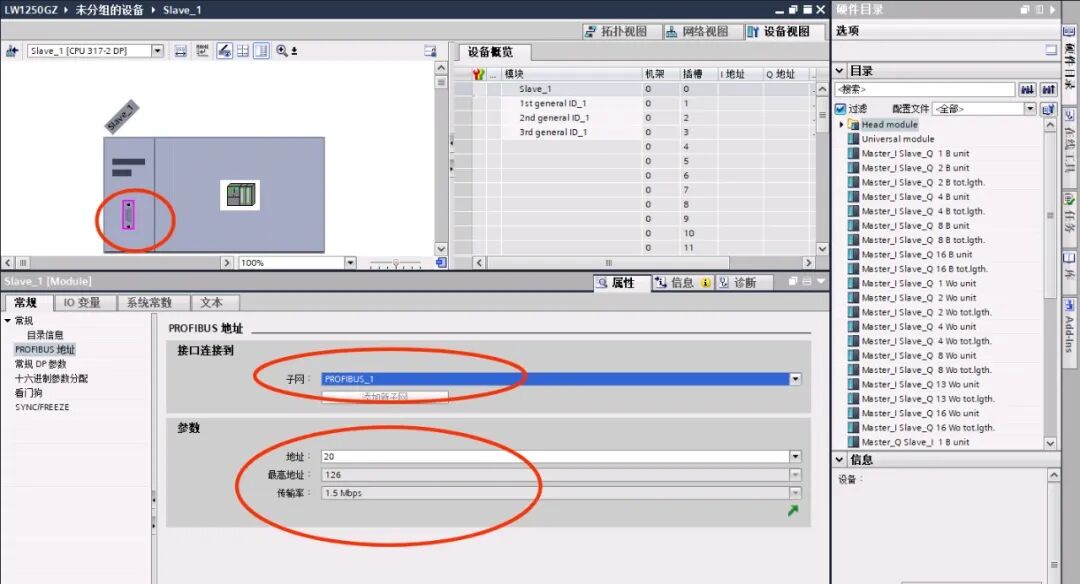Toggle the show module labels toolbar icon

coord(180,51)
